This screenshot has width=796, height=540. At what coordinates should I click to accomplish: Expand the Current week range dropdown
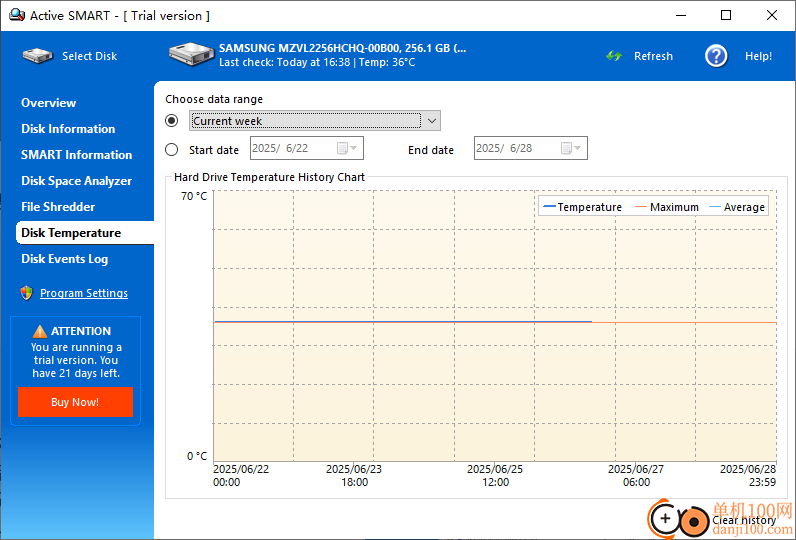point(432,121)
